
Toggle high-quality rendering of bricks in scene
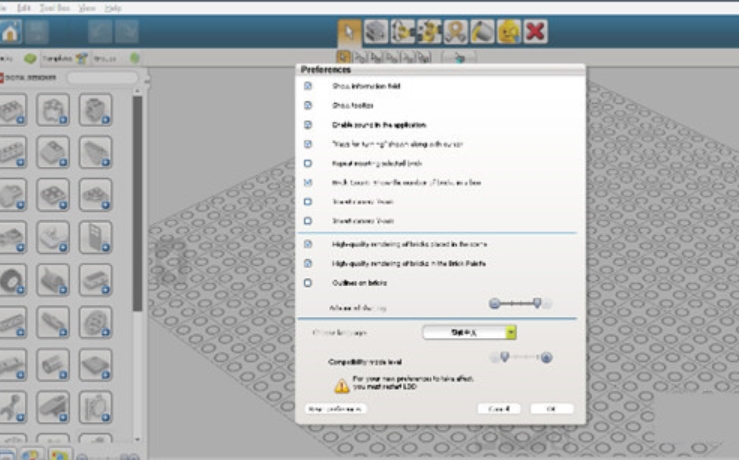coord(308,244)
